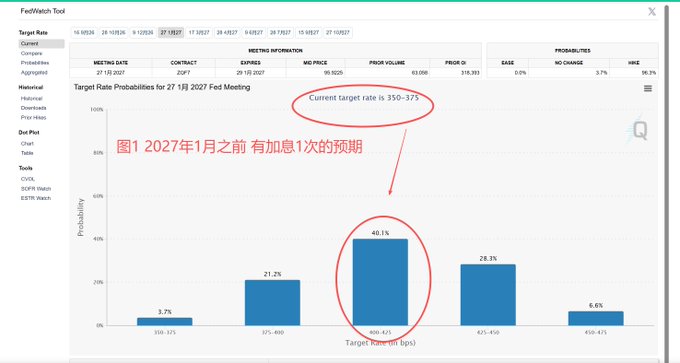Select the 9 12月26 meeting tab
The height and width of the screenshot is (363, 680).
[143, 33]
